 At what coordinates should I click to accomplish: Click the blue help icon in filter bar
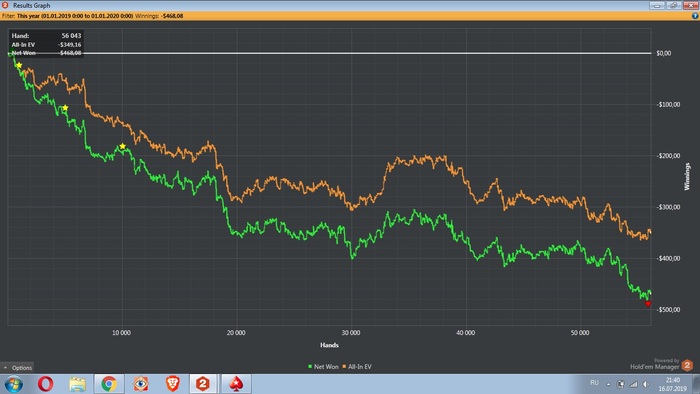(x=695, y=16)
